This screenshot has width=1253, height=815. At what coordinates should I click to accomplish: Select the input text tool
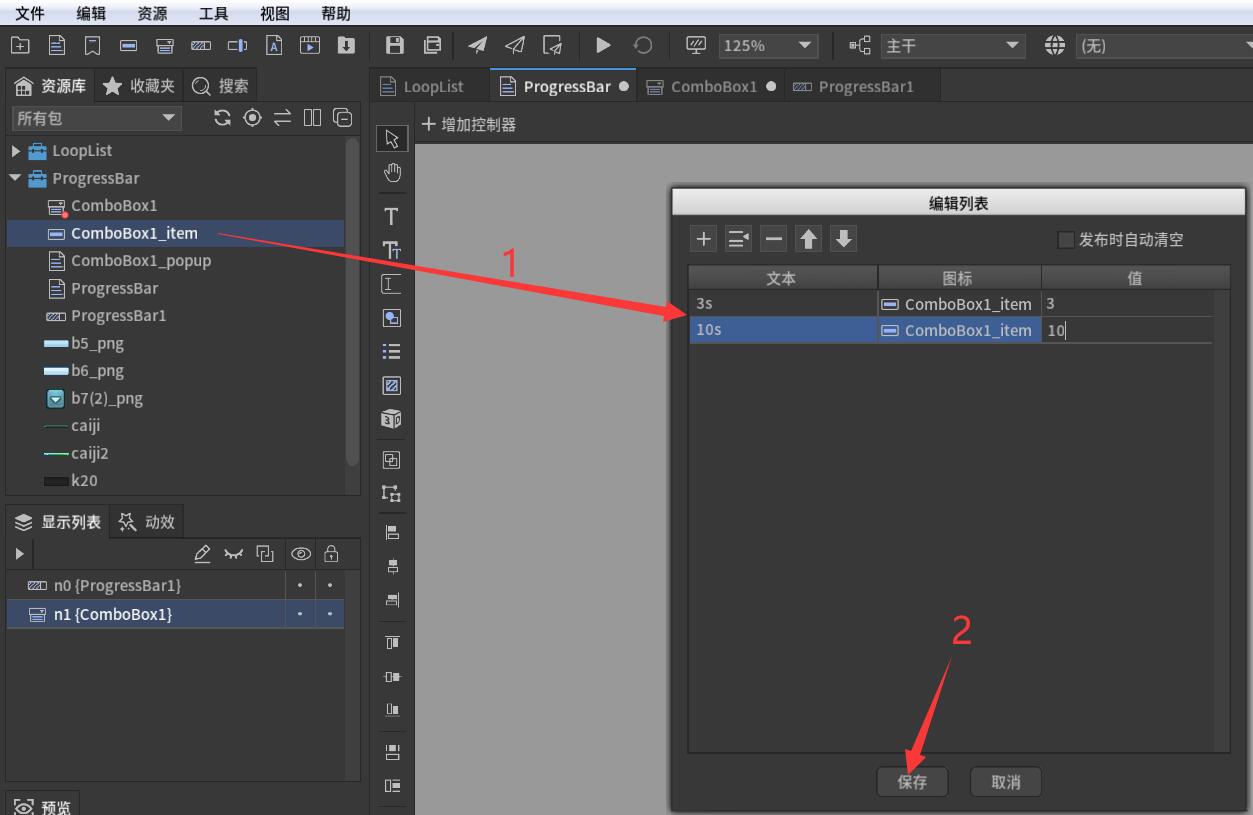(392, 284)
